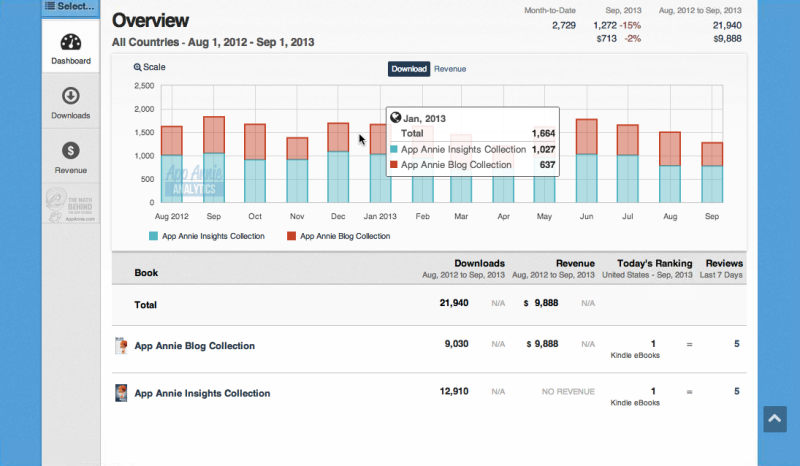Click Insights Collection reviews count 5
Viewport: 800px width, 466px height.
click(x=736, y=391)
